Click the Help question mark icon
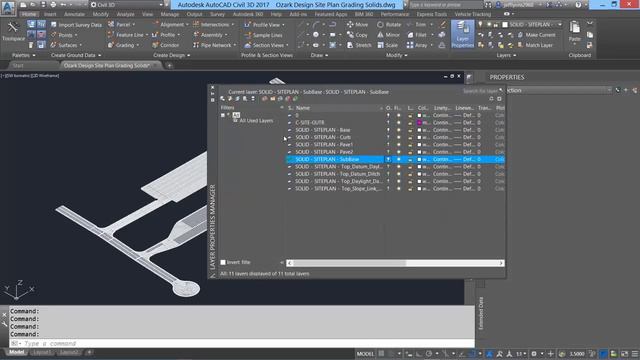640x360 pixels. pos(578,5)
